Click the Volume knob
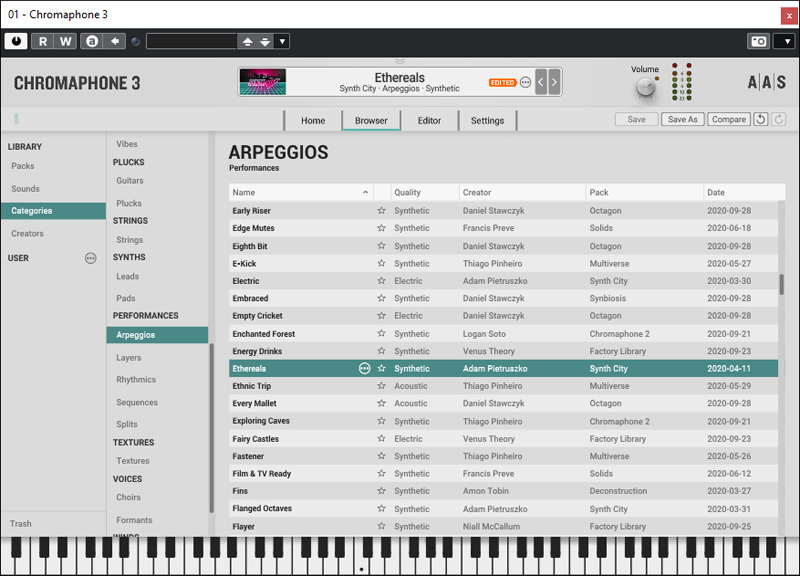The image size is (800, 576). (645, 88)
